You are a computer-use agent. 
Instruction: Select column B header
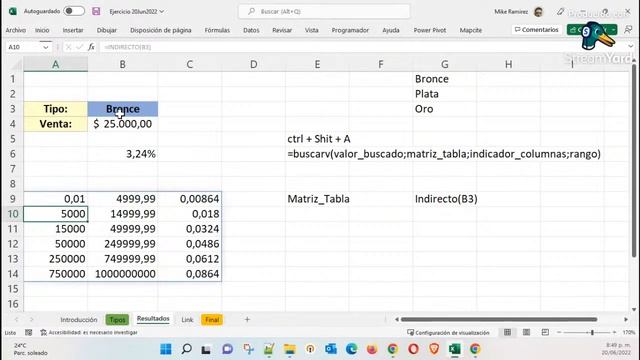click(x=122, y=64)
